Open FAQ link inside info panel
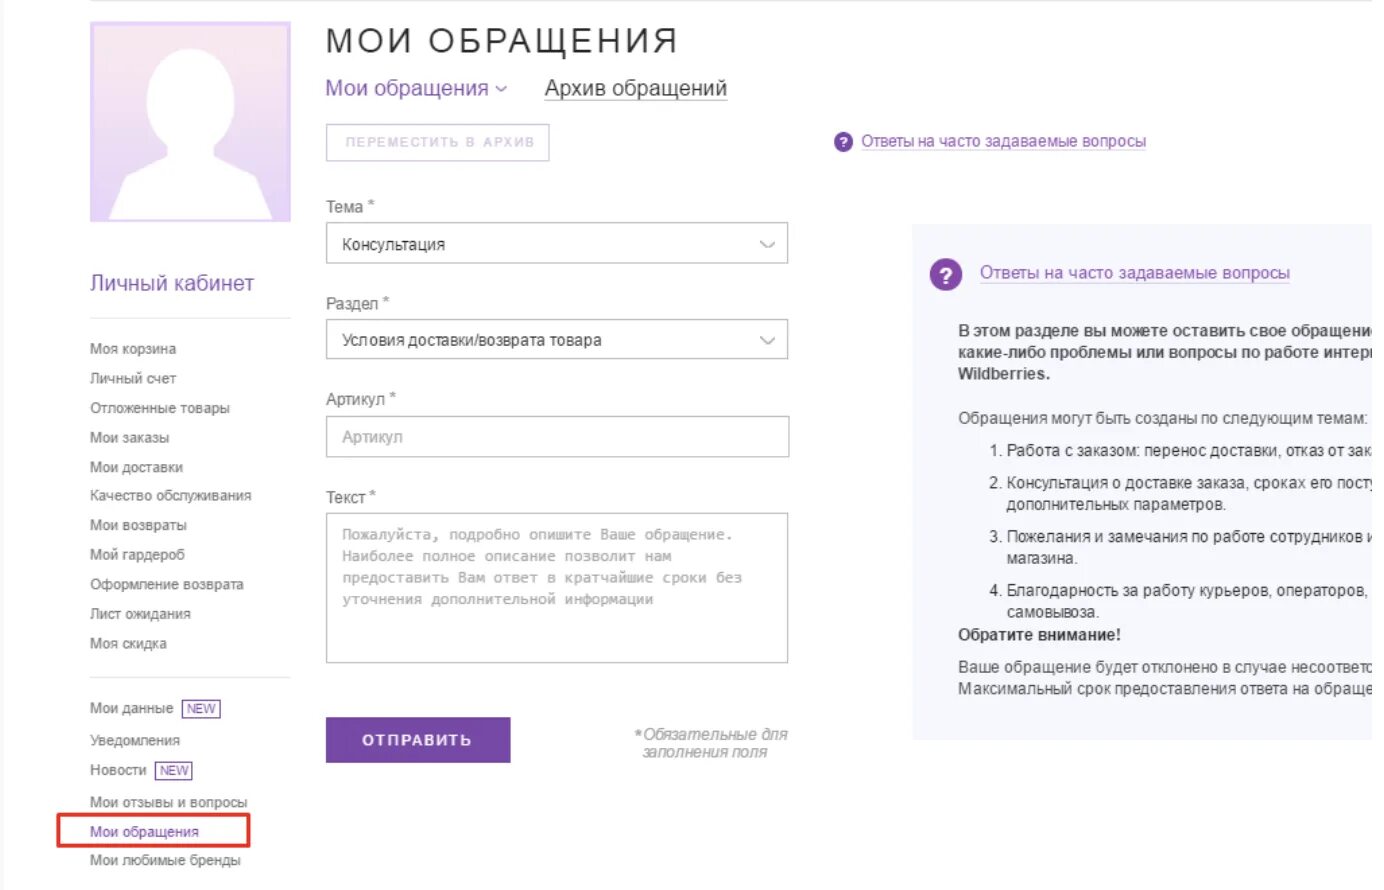1384x890 pixels. (1134, 273)
